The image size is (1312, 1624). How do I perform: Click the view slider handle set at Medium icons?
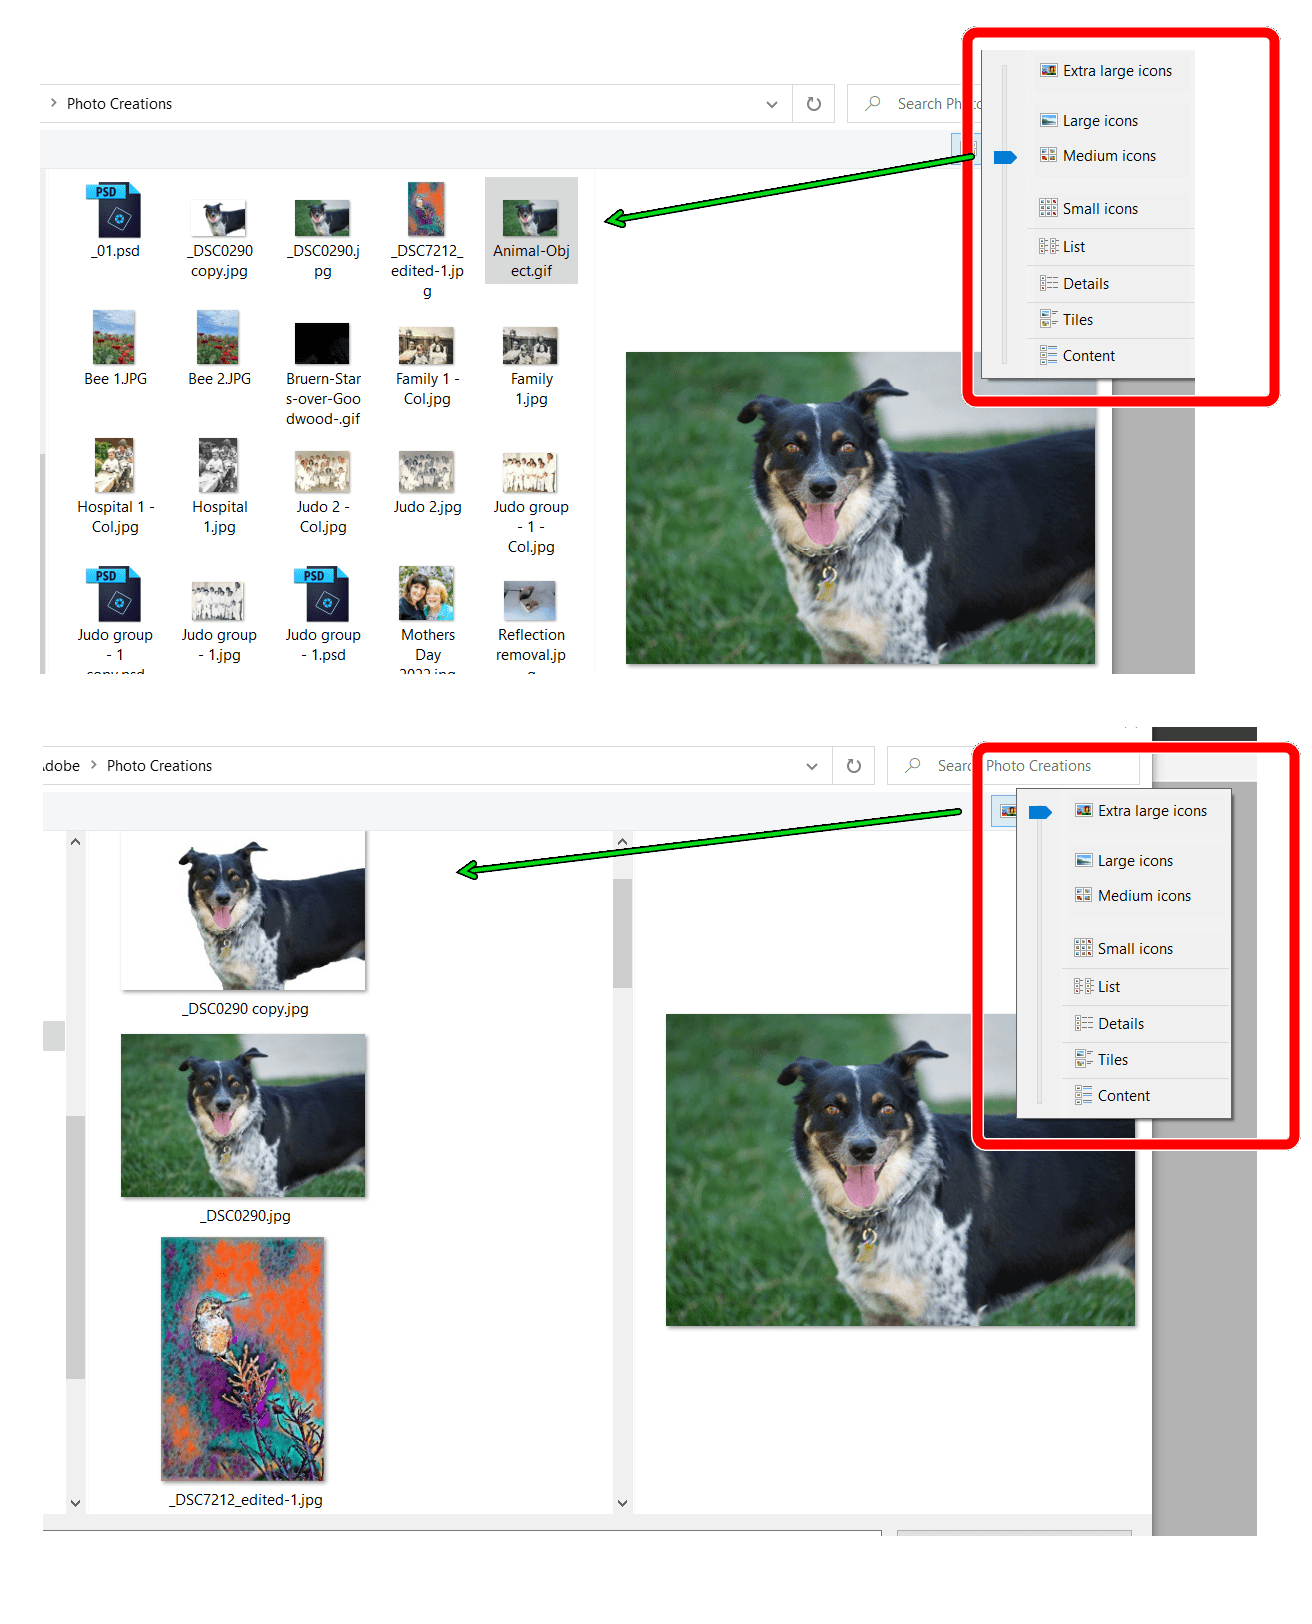coord(1005,157)
